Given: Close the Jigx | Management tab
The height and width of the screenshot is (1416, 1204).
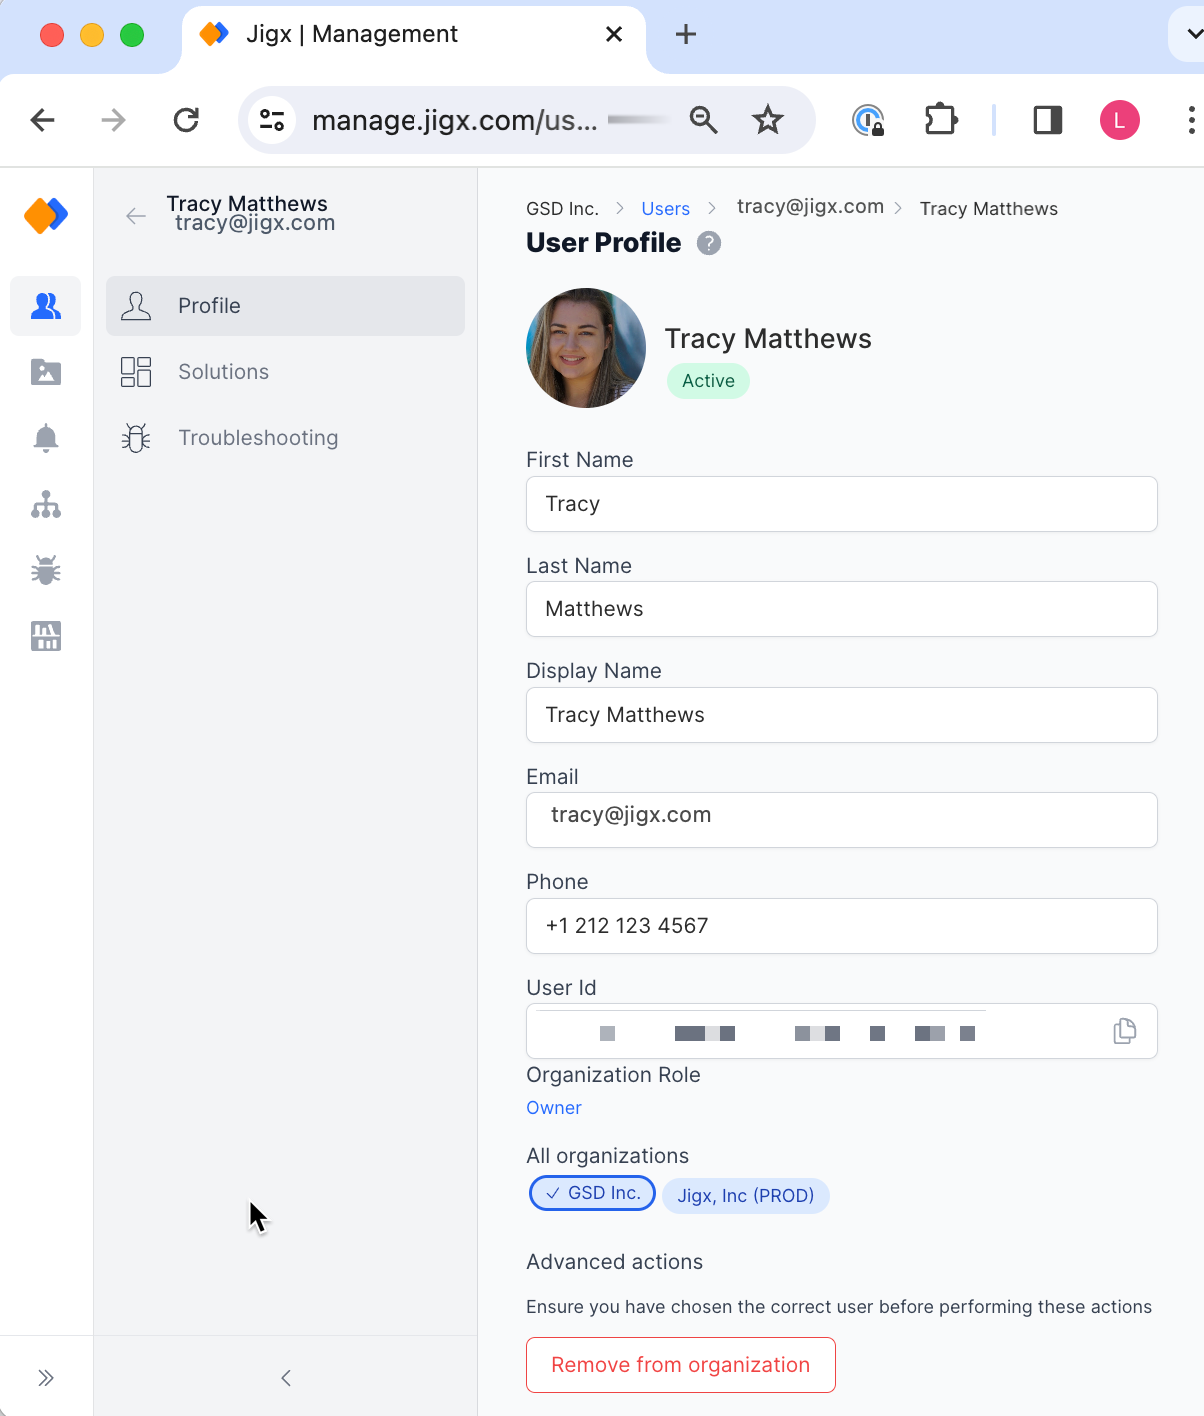Looking at the screenshot, I should (614, 34).
